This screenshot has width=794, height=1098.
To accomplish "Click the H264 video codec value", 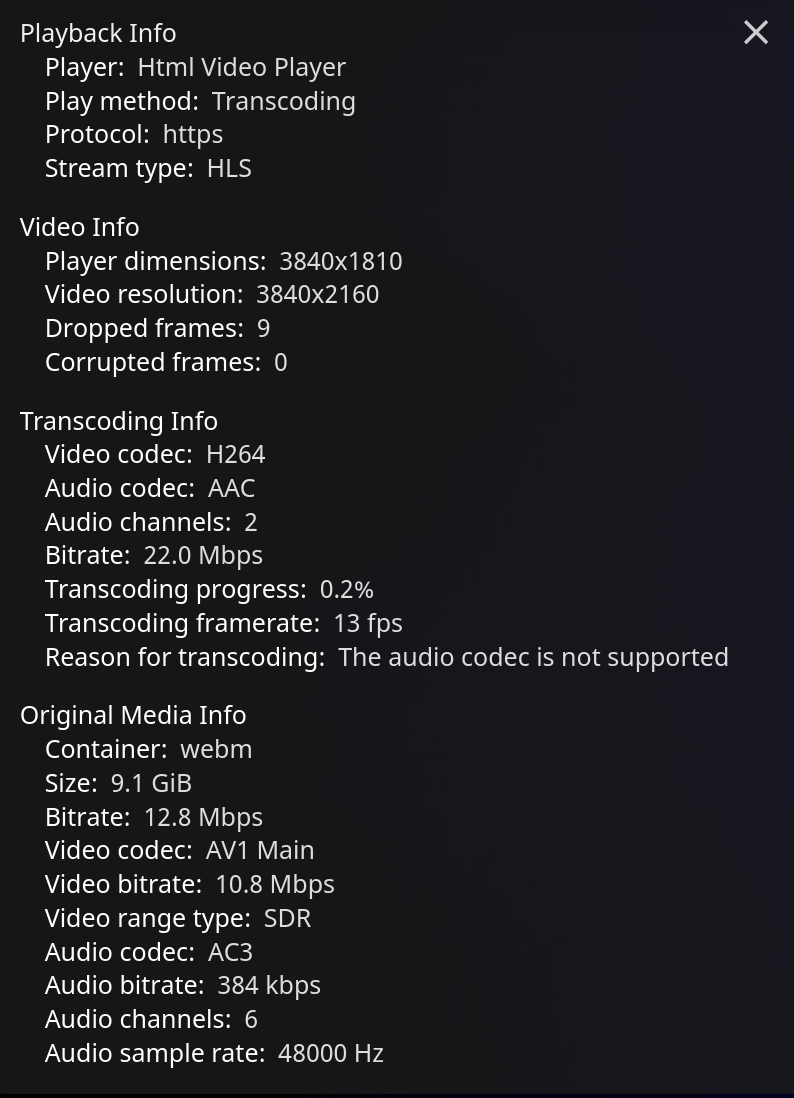I will point(235,454).
